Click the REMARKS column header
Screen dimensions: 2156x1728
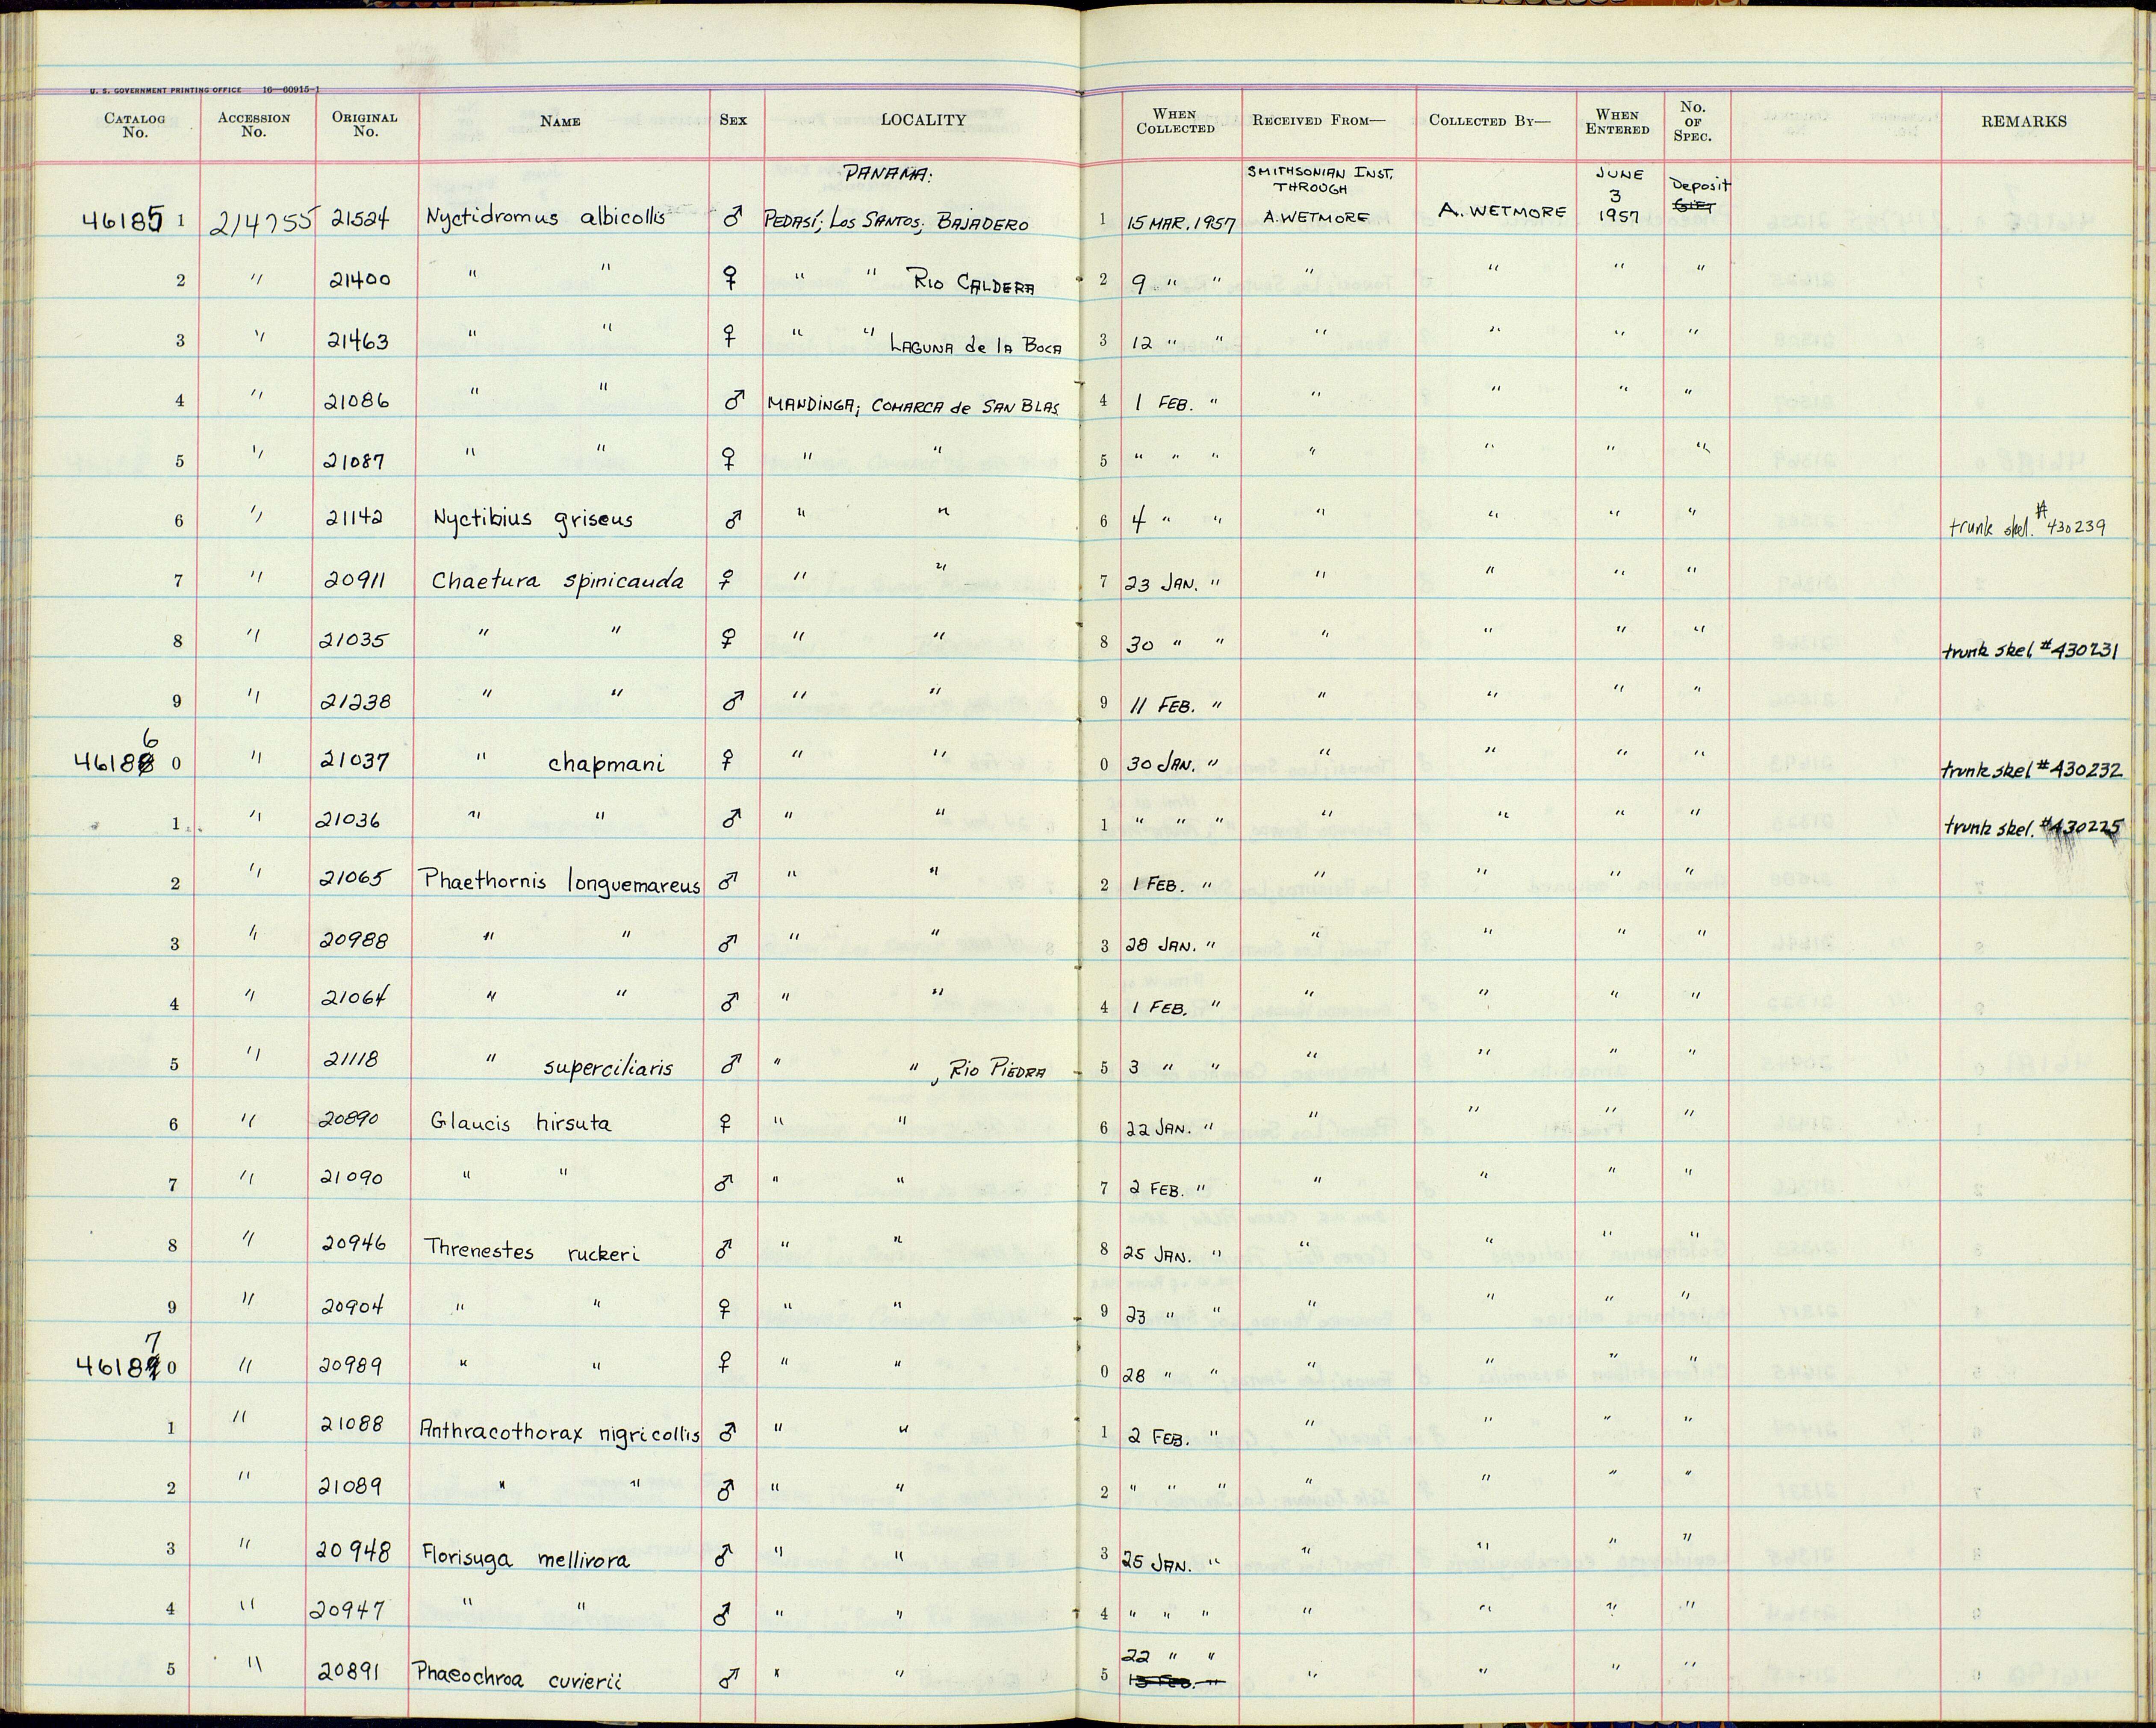tap(2023, 121)
